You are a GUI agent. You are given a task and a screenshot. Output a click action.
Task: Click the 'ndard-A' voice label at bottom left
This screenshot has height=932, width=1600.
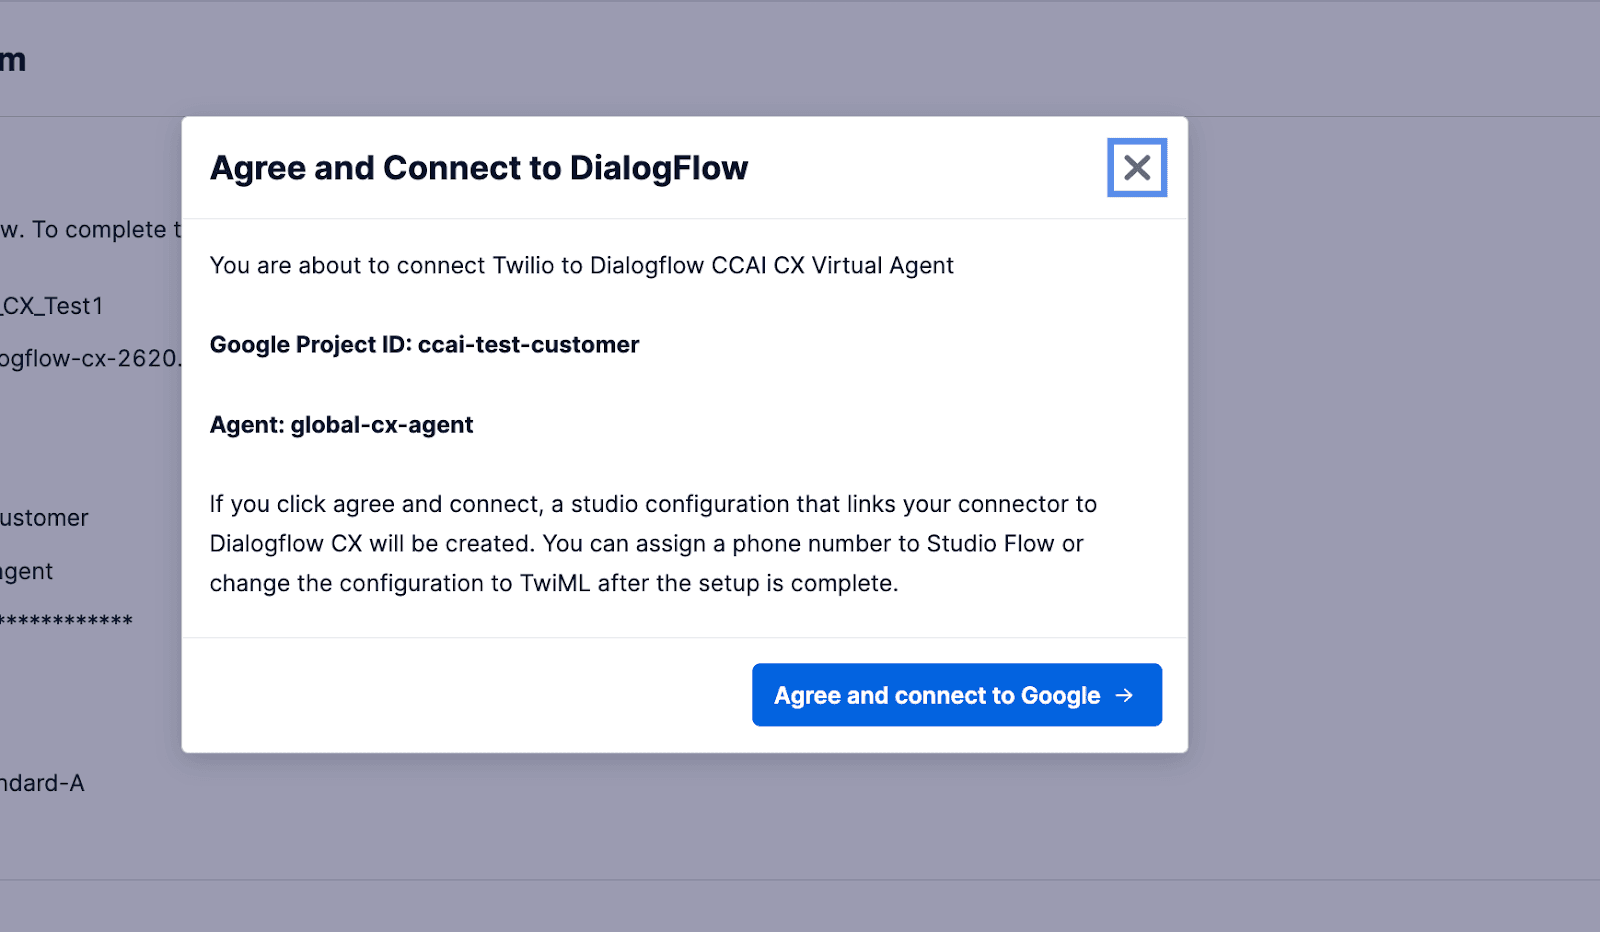coord(40,783)
